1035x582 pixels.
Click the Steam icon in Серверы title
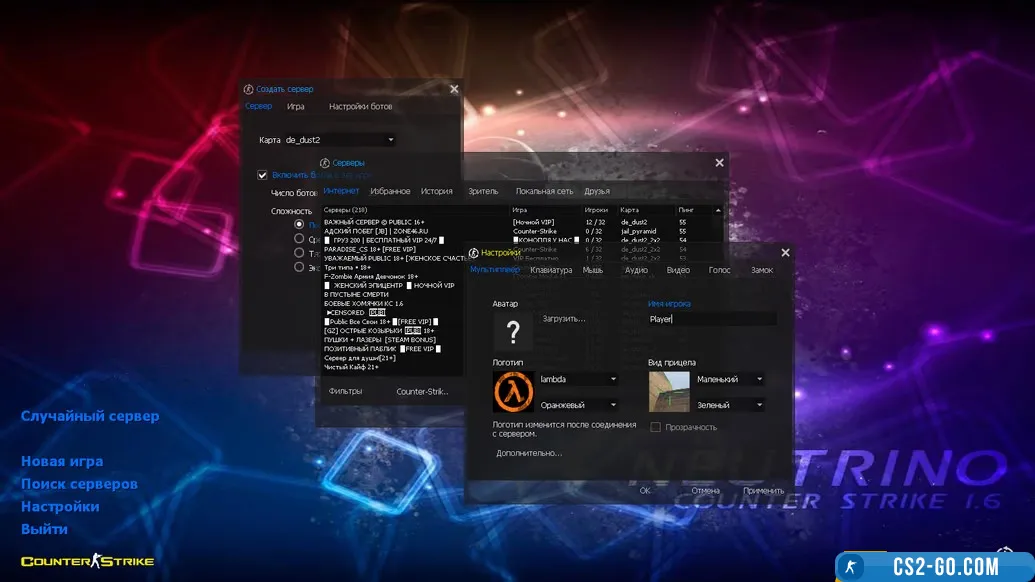point(325,162)
